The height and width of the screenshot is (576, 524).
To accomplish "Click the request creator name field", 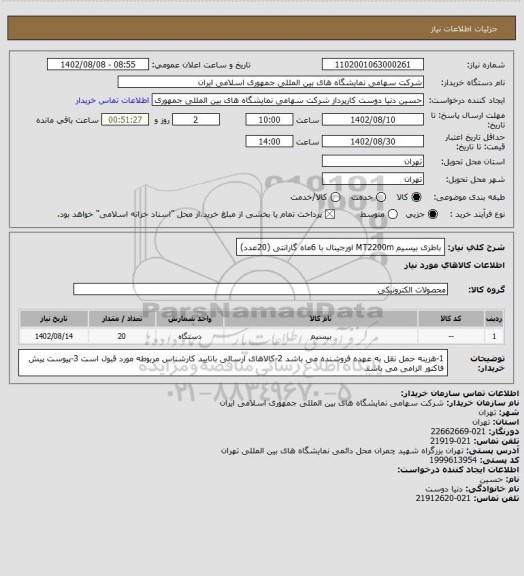I will [x=288, y=100].
